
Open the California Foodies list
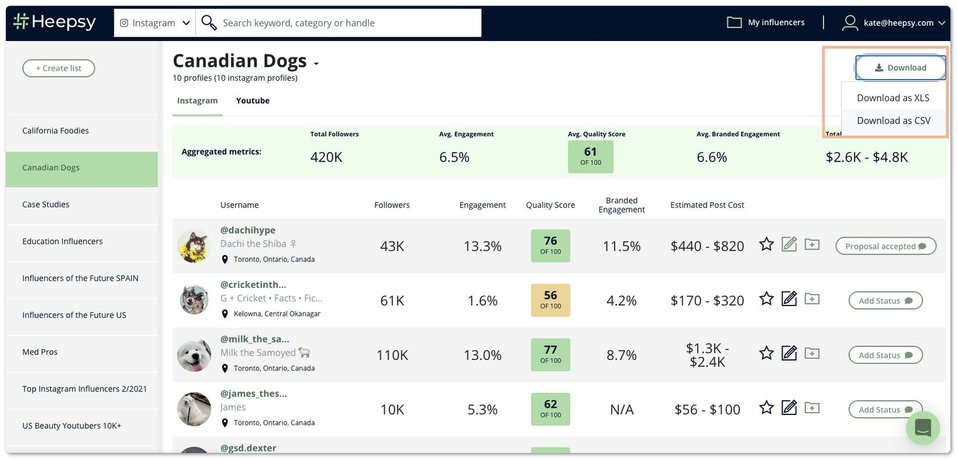81,131
